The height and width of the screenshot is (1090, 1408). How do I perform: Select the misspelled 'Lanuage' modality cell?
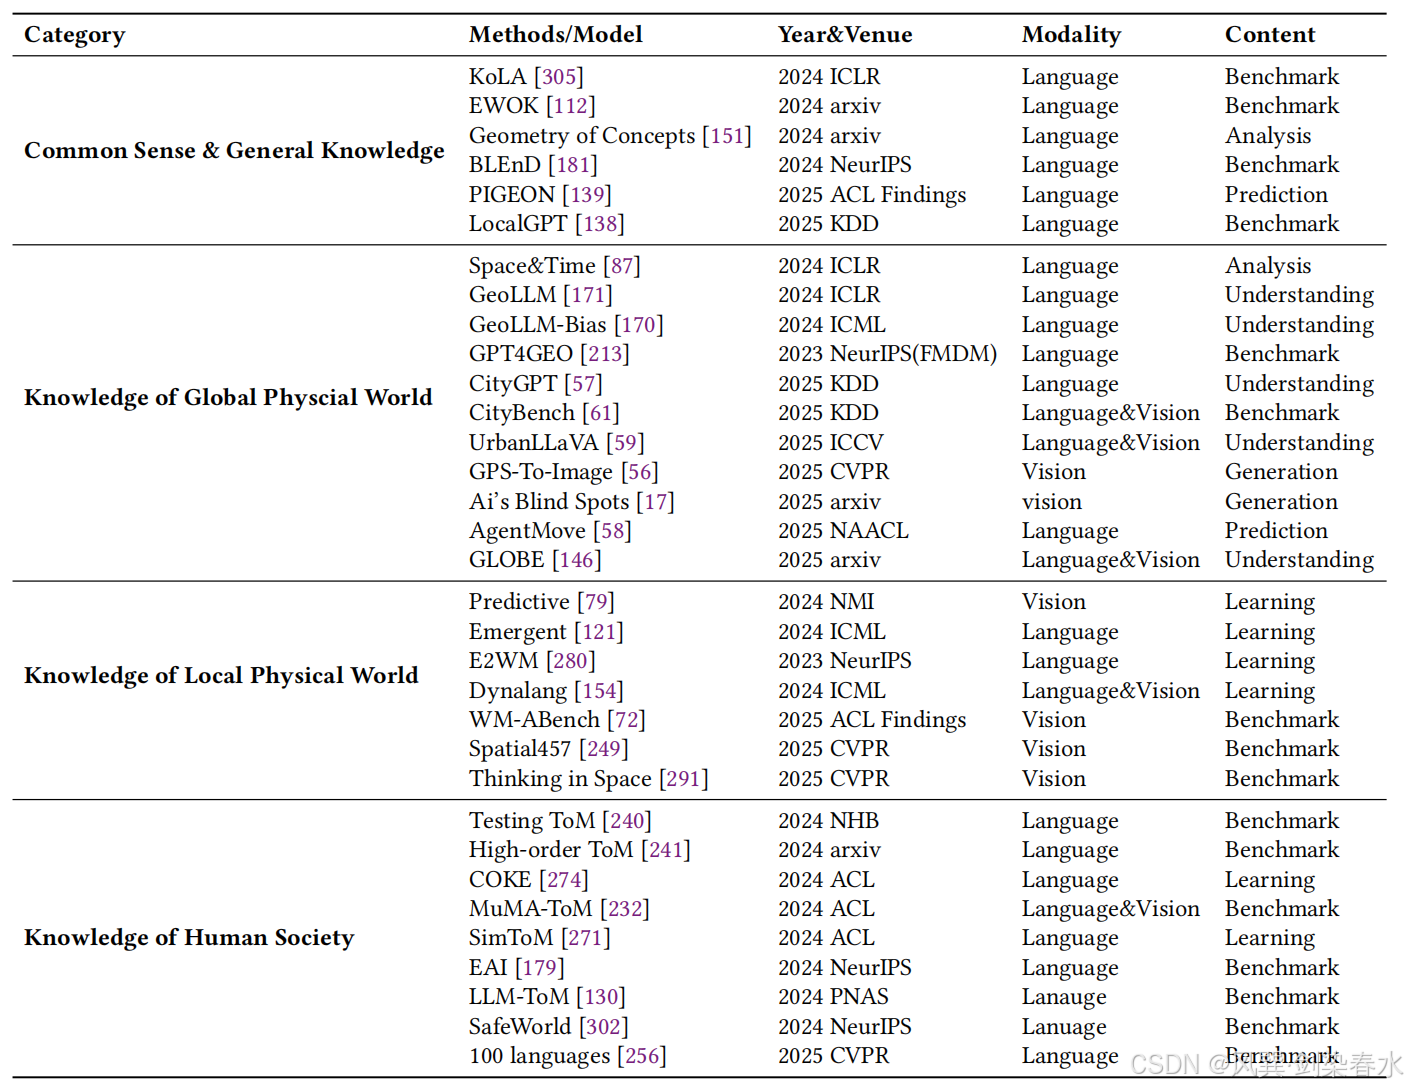click(1064, 1027)
